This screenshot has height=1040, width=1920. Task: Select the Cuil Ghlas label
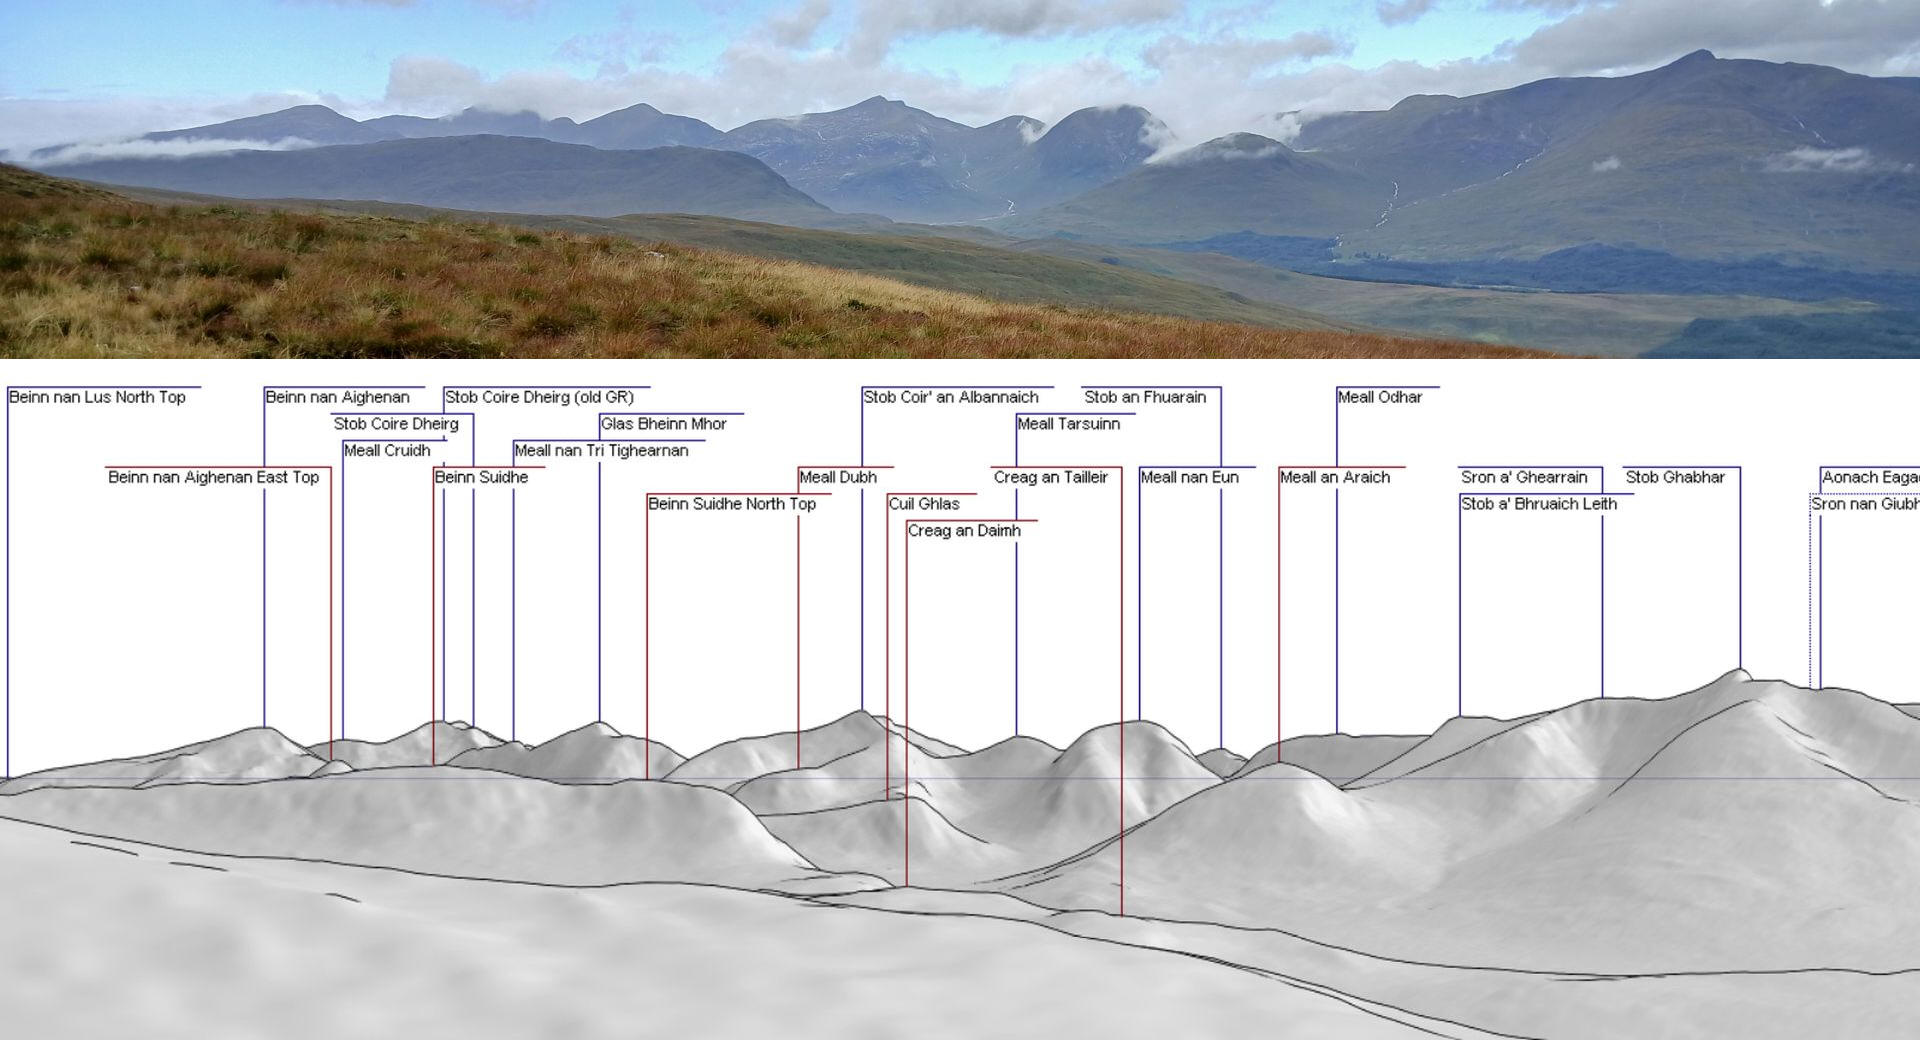coord(924,504)
